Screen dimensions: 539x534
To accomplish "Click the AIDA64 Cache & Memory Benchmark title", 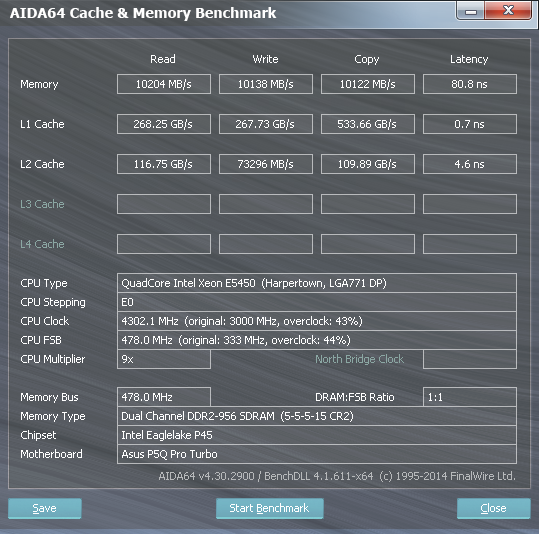I will [143, 13].
